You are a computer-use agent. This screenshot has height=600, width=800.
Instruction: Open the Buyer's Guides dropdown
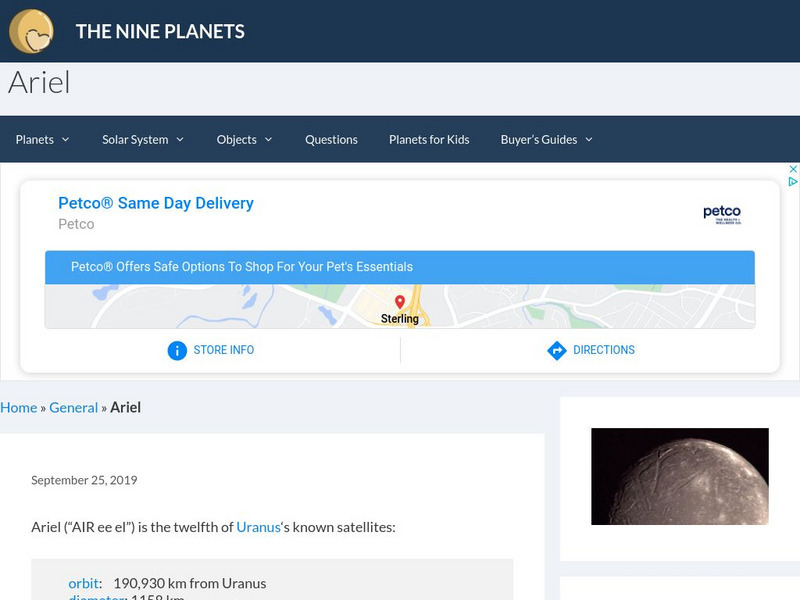pyautogui.click(x=547, y=140)
